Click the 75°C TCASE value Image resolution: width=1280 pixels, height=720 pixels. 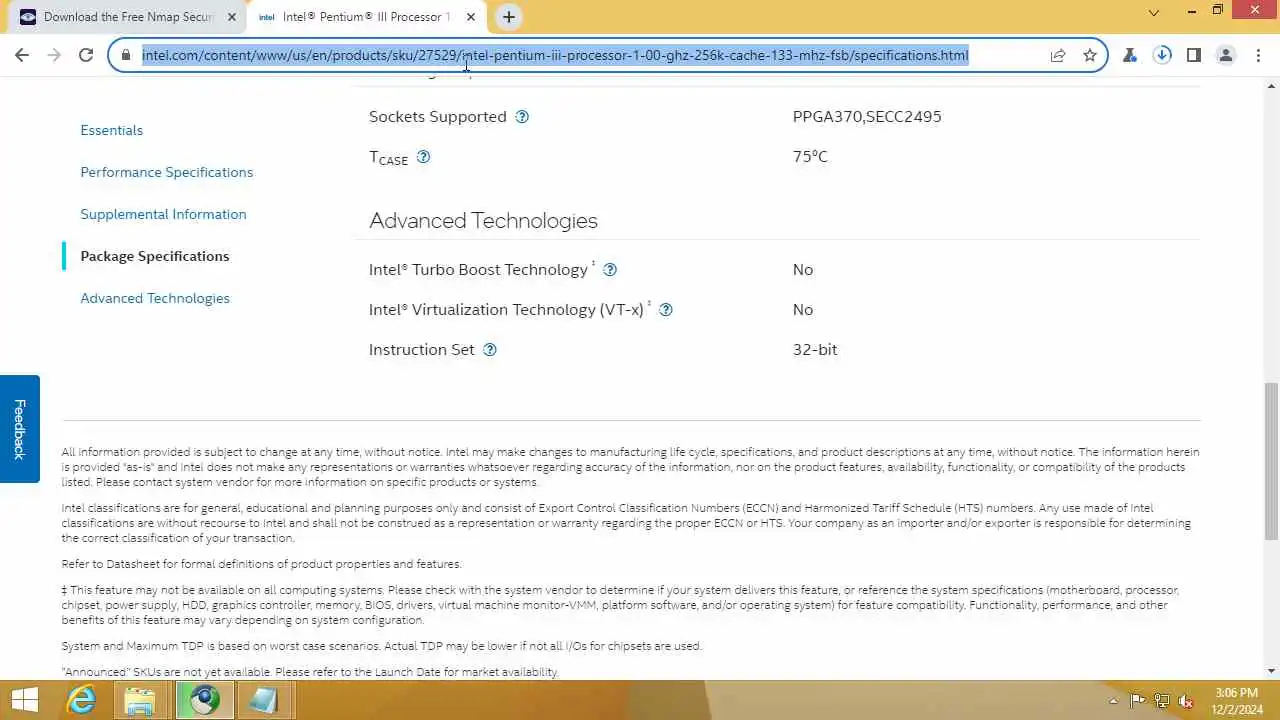[810, 157]
